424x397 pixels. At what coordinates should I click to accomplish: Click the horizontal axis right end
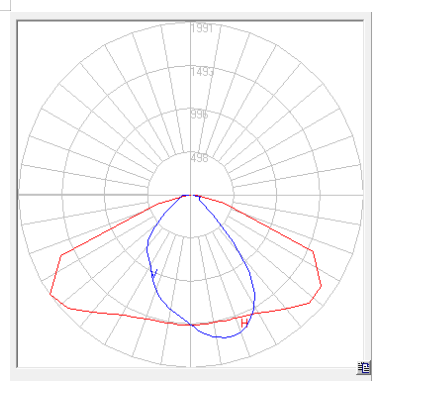click(362, 195)
